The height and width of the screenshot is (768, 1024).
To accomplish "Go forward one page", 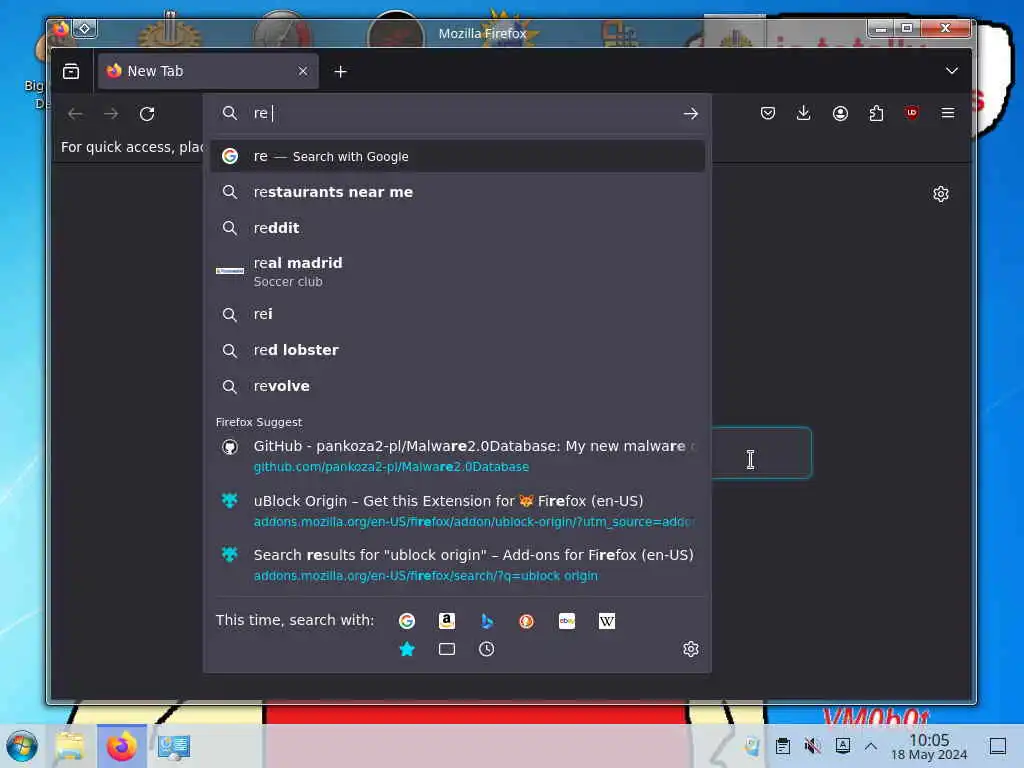I will pyautogui.click(x=111, y=114).
